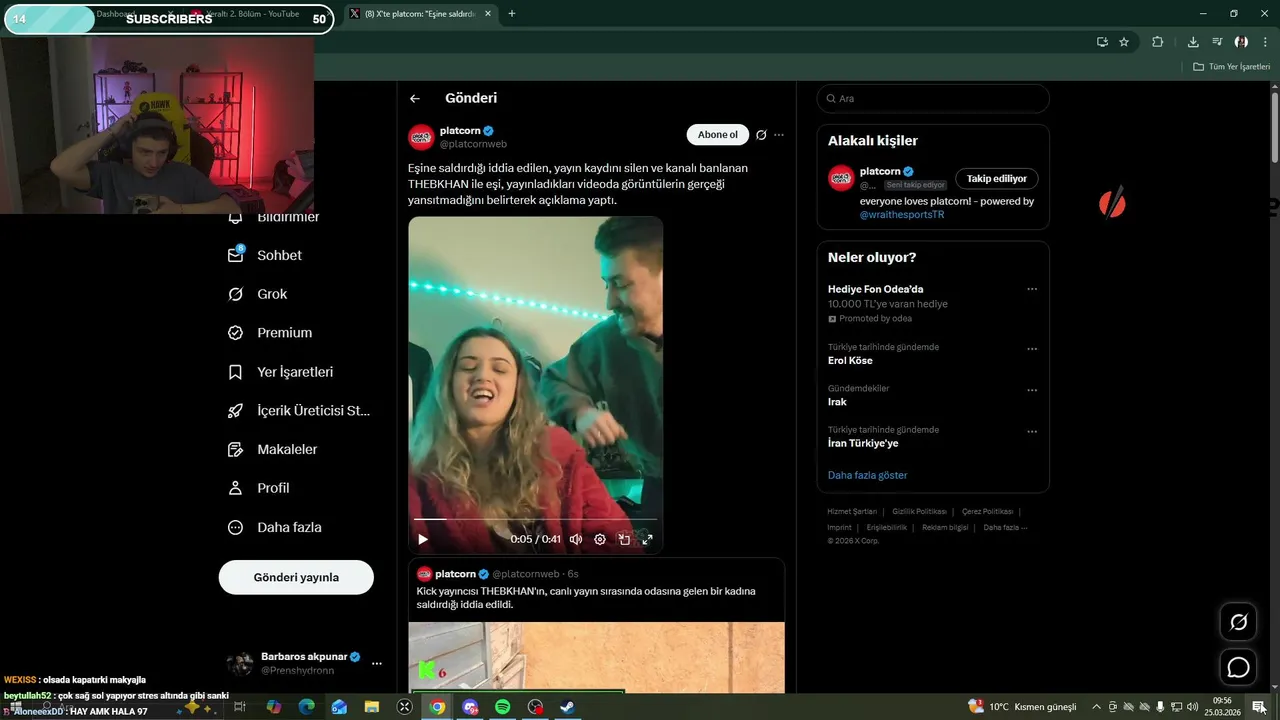The image size is (1280, 720).
Task: Bookmark this page with the star icon
Action: (x=1124, y=42)
